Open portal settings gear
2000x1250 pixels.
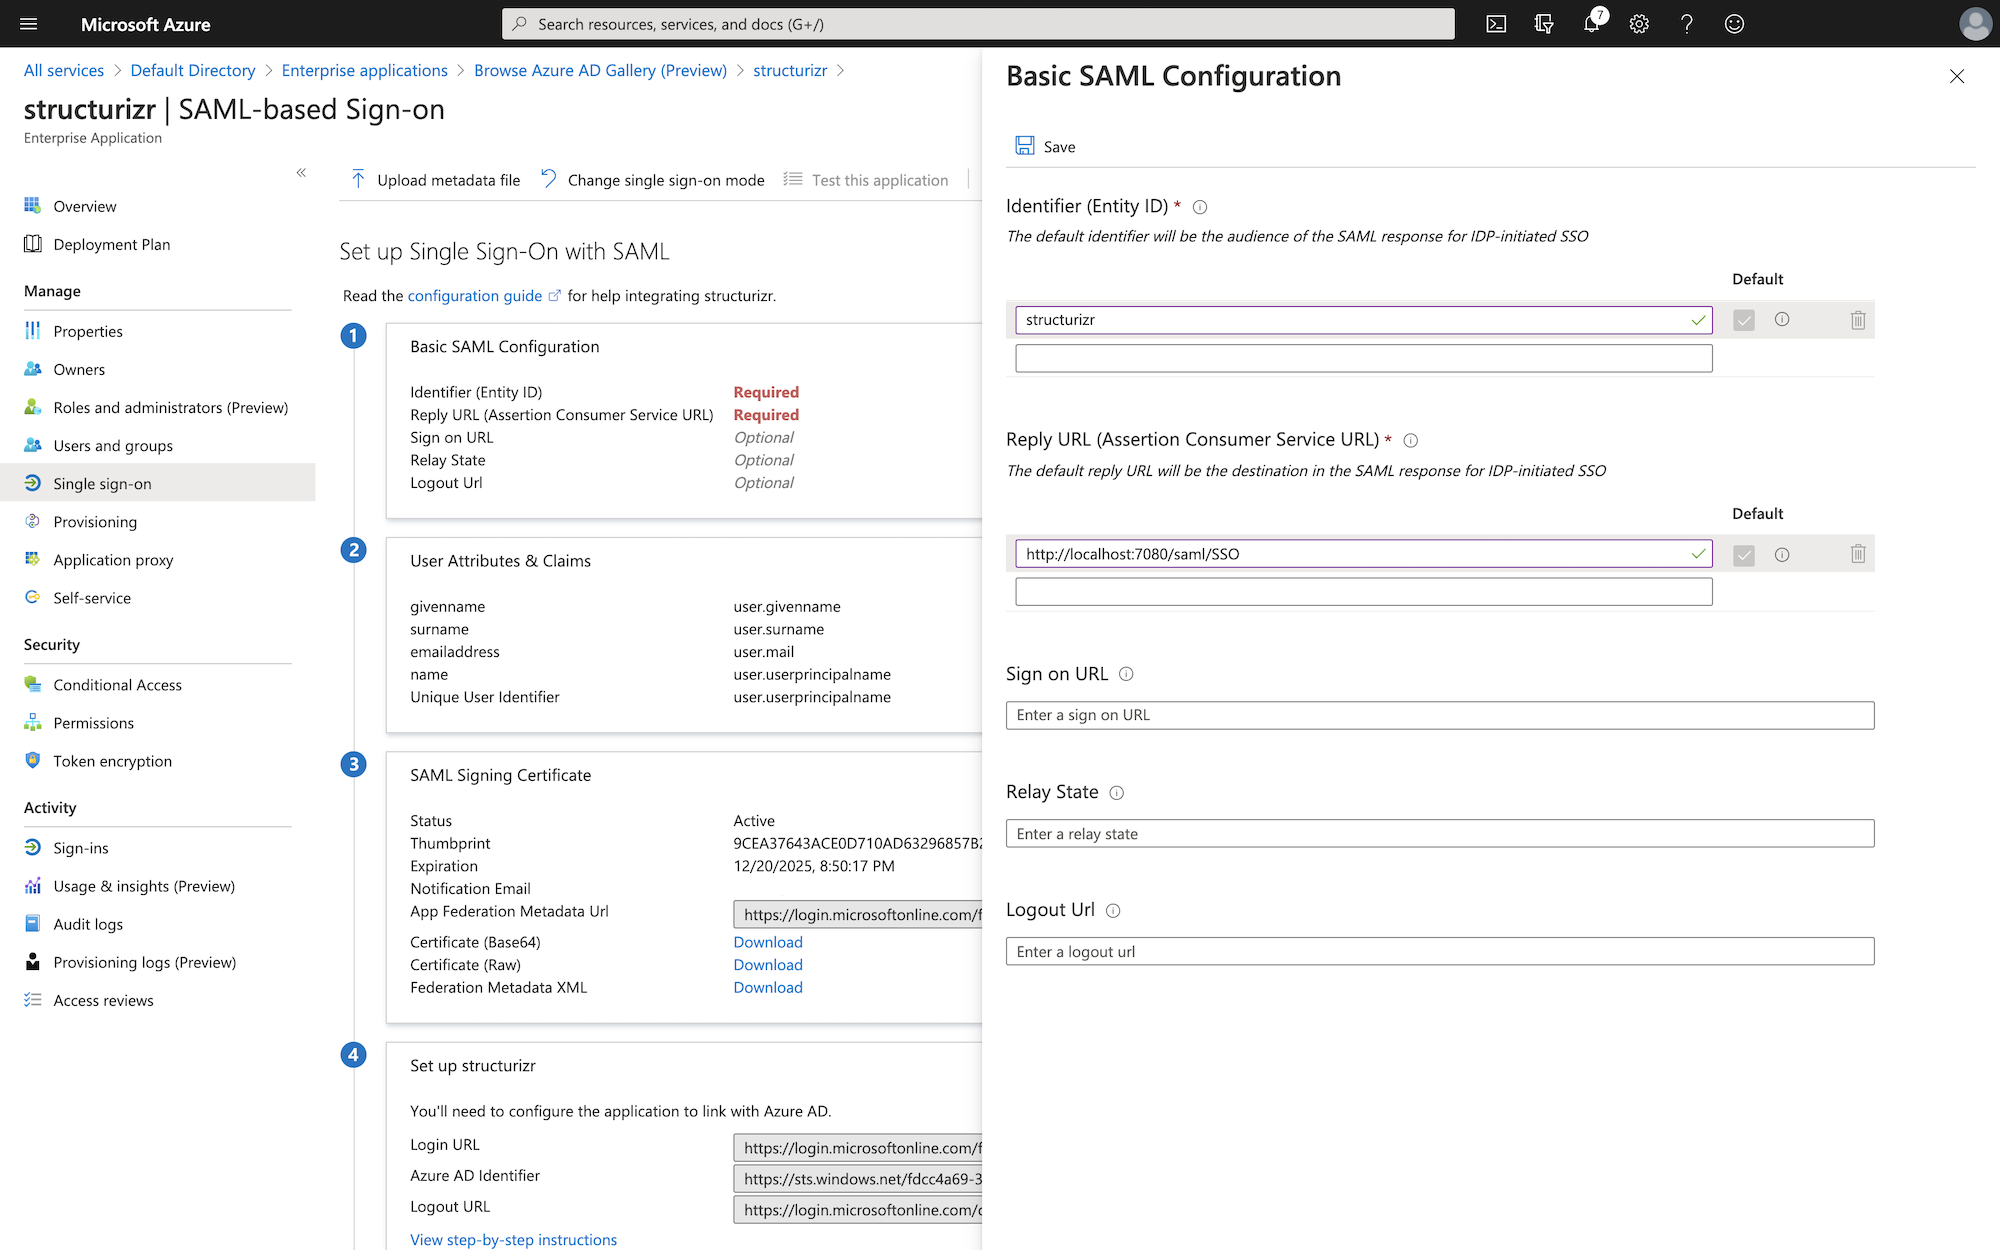[1639, 24]
